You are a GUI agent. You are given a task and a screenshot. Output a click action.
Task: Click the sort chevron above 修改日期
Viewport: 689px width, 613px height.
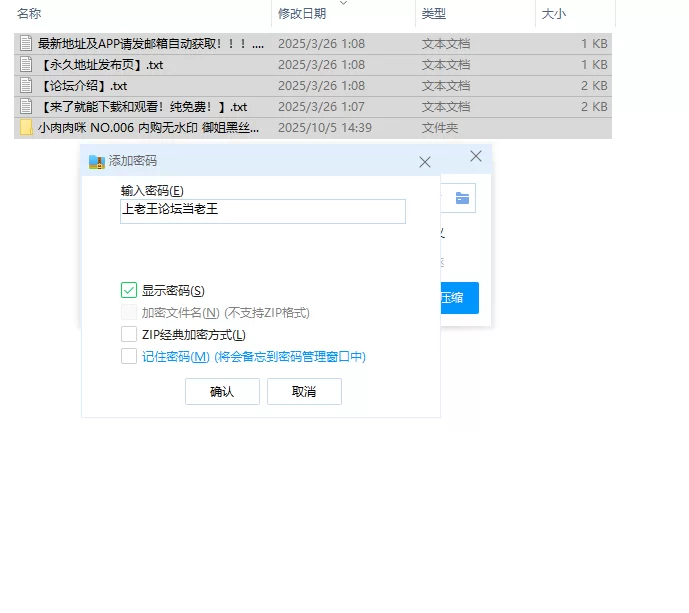344,3
